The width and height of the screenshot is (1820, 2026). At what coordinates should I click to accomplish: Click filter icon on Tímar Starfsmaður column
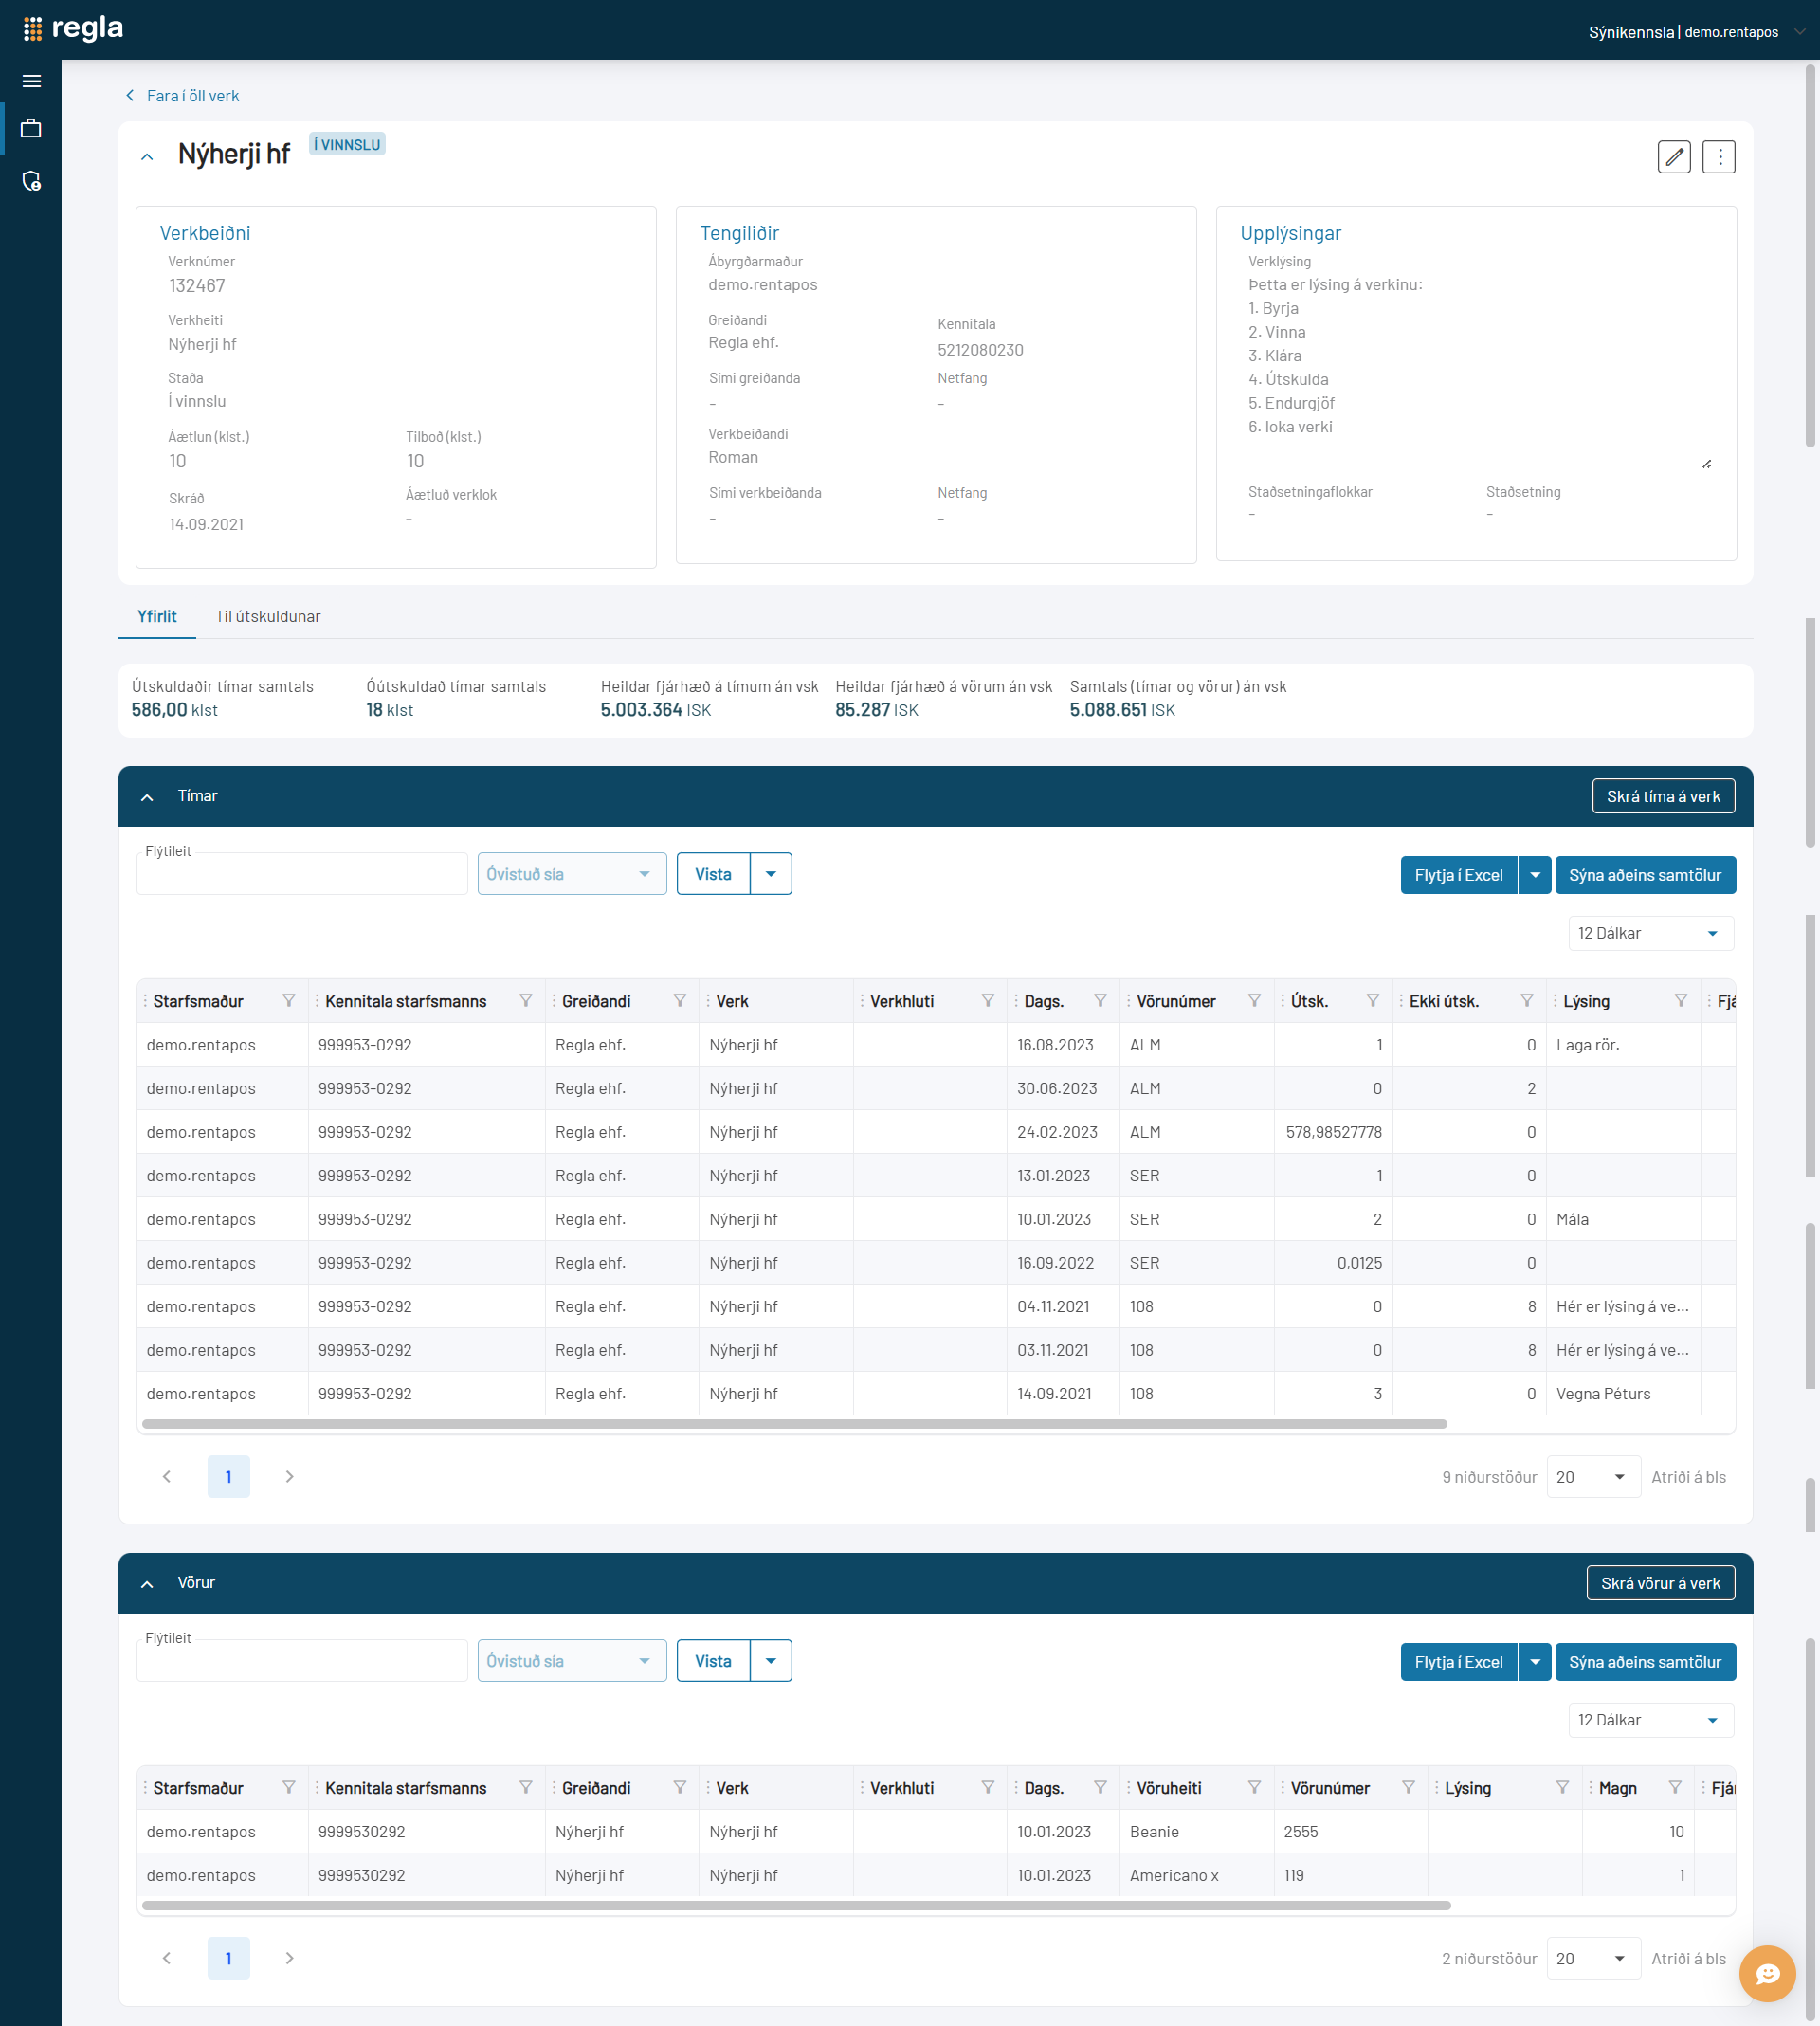point(289,1001)
